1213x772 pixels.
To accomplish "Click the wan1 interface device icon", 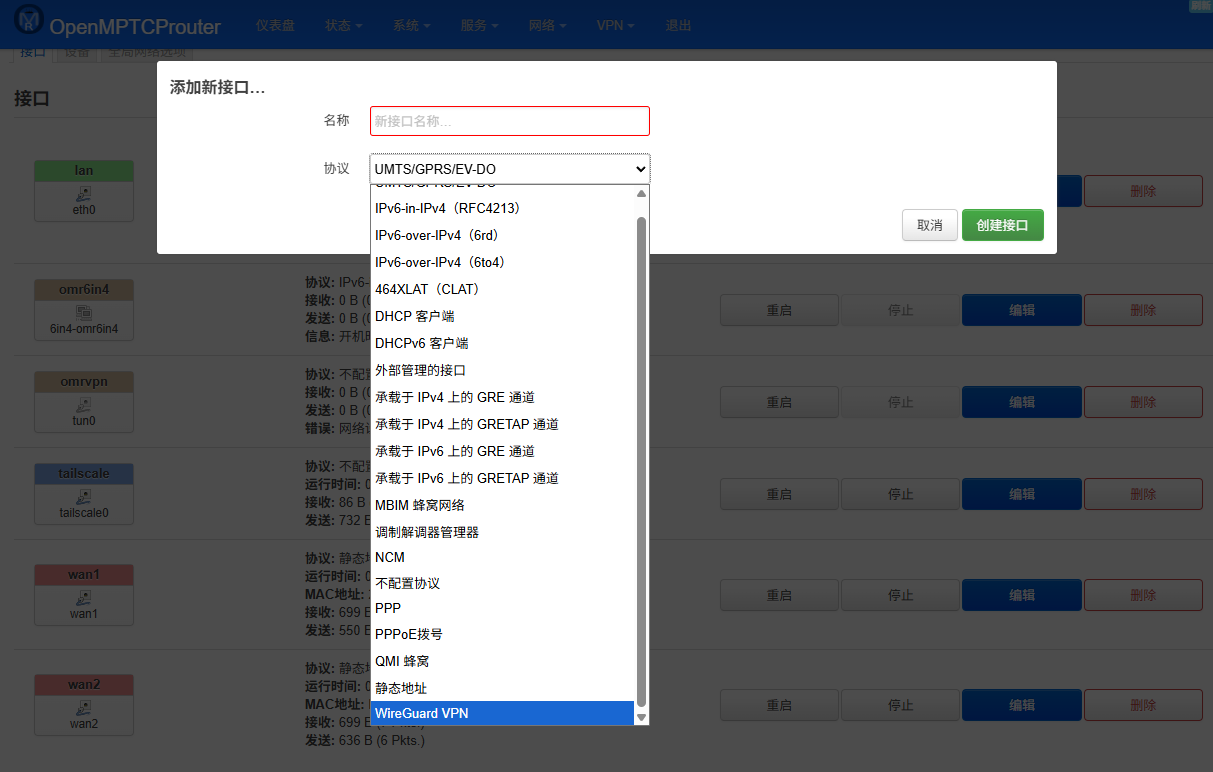I will click(84, 597).
